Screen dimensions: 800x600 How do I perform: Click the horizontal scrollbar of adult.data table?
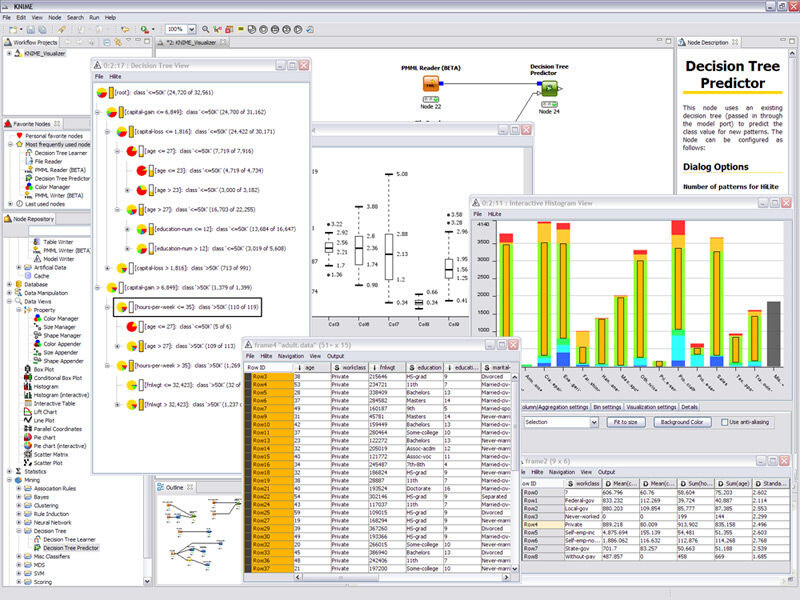[401, 577]
